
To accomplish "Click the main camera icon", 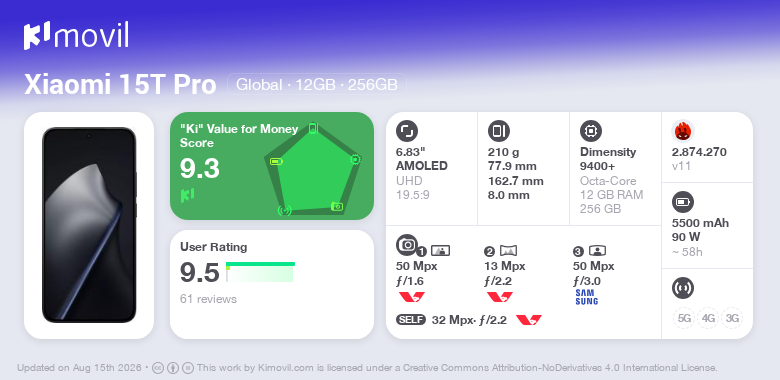I will tap(406, 245).
